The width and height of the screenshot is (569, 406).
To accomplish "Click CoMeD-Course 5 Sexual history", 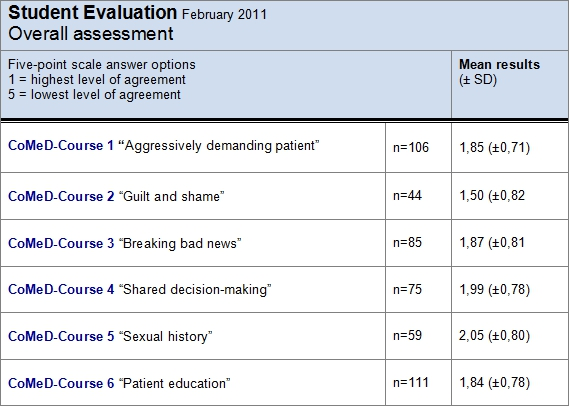I will click(110, 336).
